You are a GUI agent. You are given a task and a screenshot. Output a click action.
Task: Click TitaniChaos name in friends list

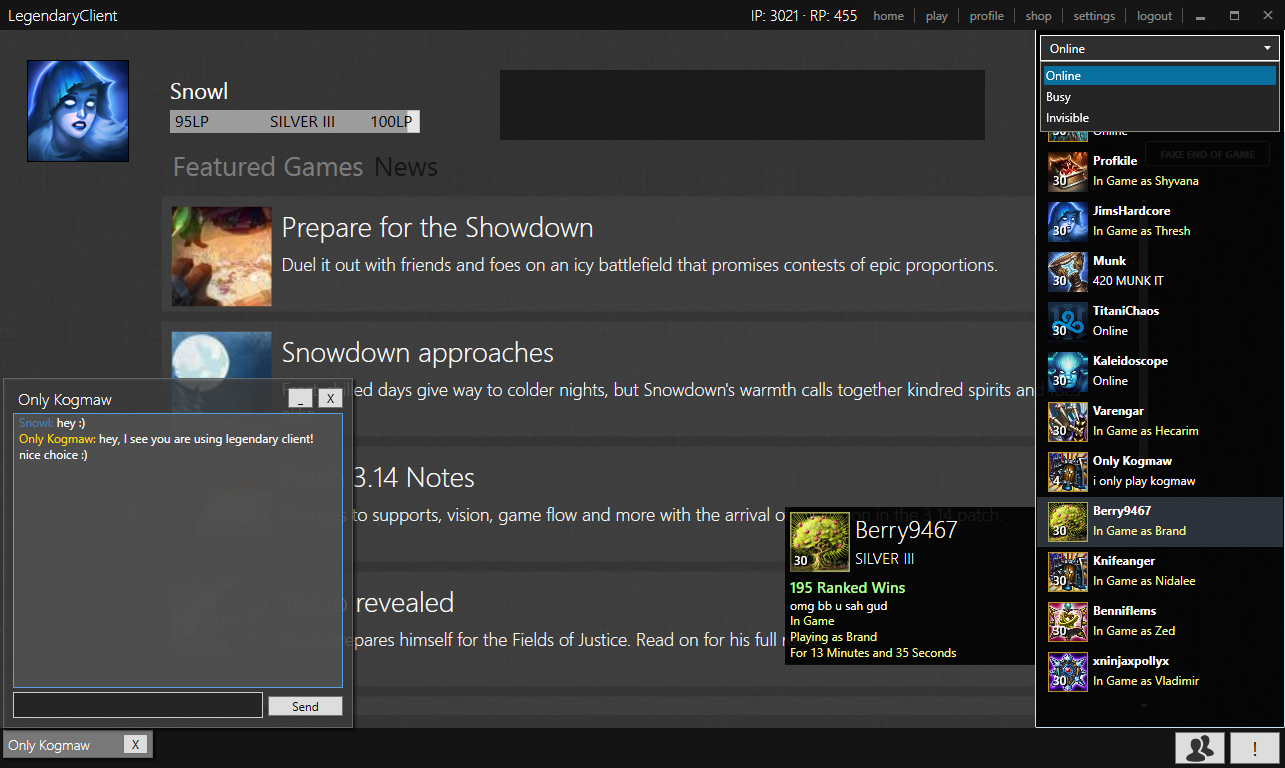[x=1125, y=311]
